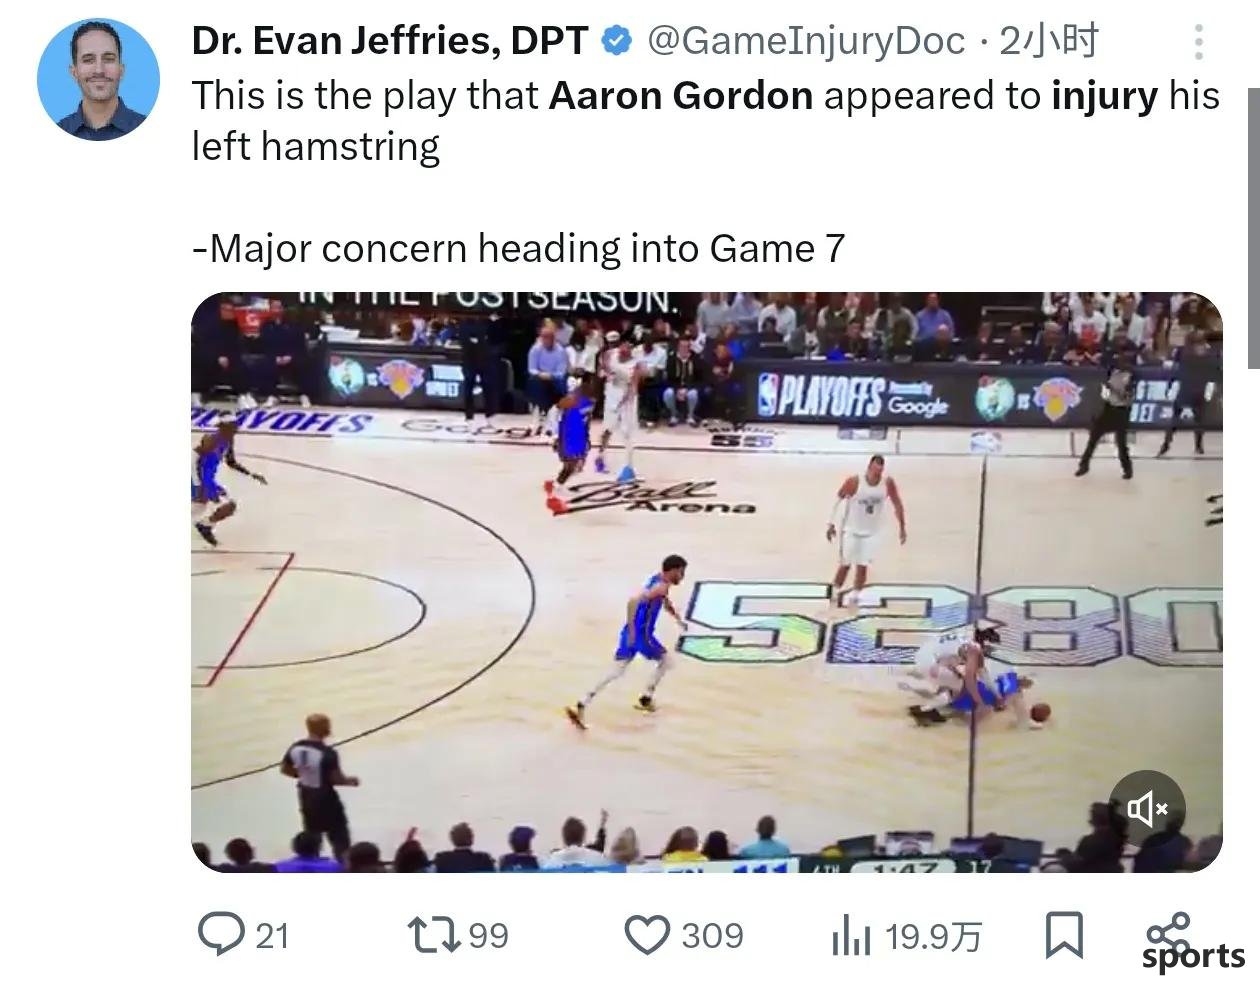Open the 99 retweets count
Viewport: 1260px width, 988px height.
coord(488,936)
